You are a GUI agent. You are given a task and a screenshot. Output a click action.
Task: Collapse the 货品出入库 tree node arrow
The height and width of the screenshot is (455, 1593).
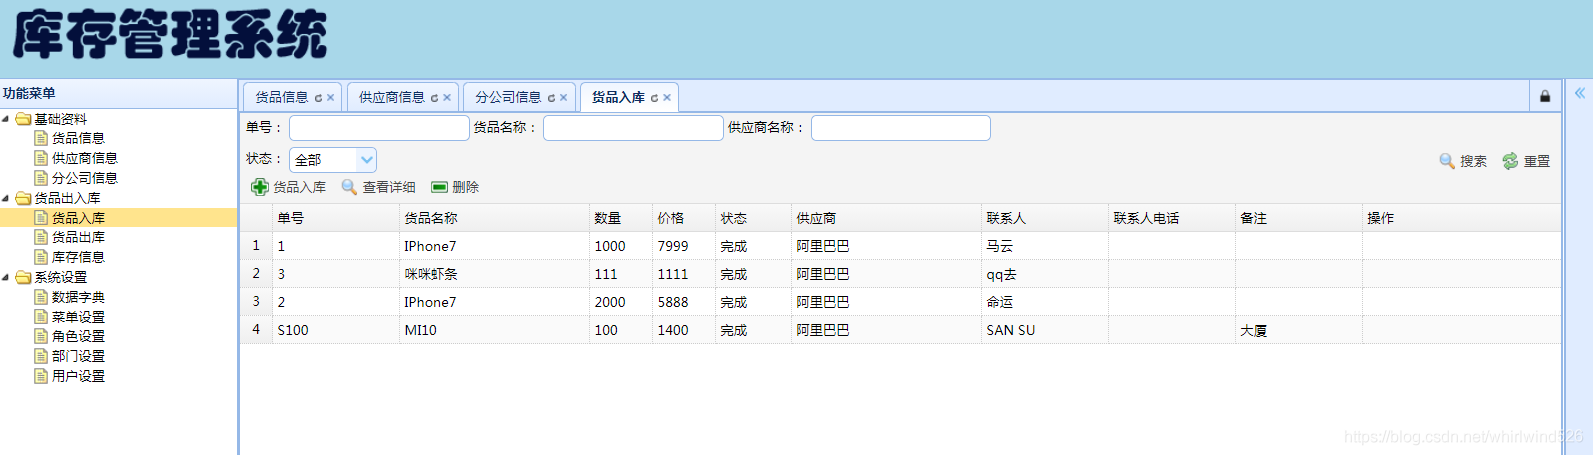[6, 198]
